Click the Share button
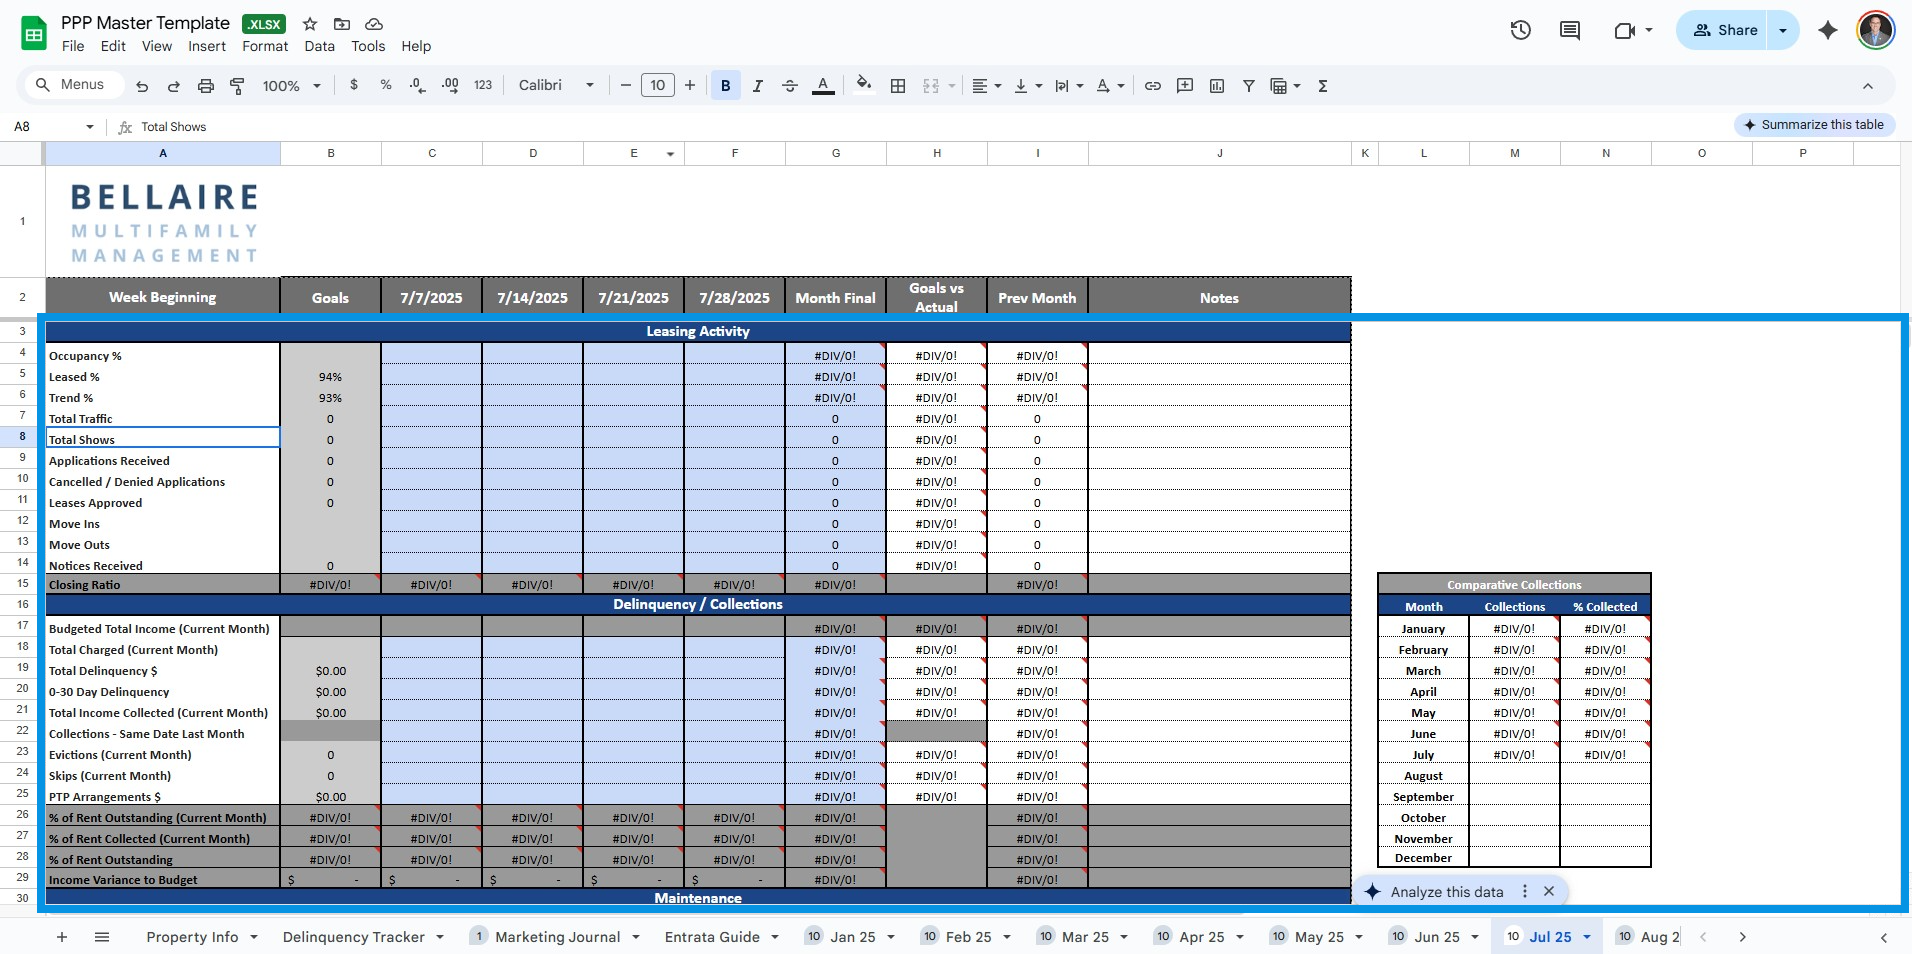The image size is (1912, 954). point(1723,30)
